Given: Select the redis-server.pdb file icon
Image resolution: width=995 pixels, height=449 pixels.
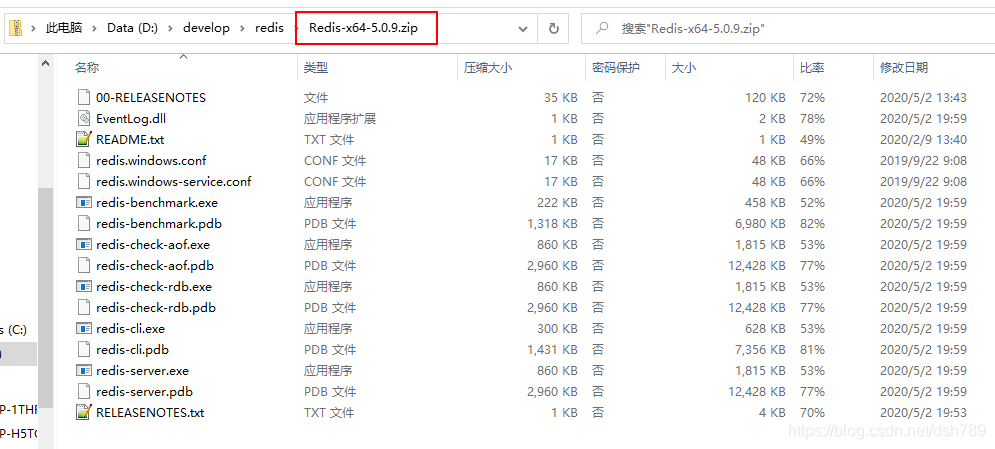Looking at the screenshot, I should (x=84, y=391).
